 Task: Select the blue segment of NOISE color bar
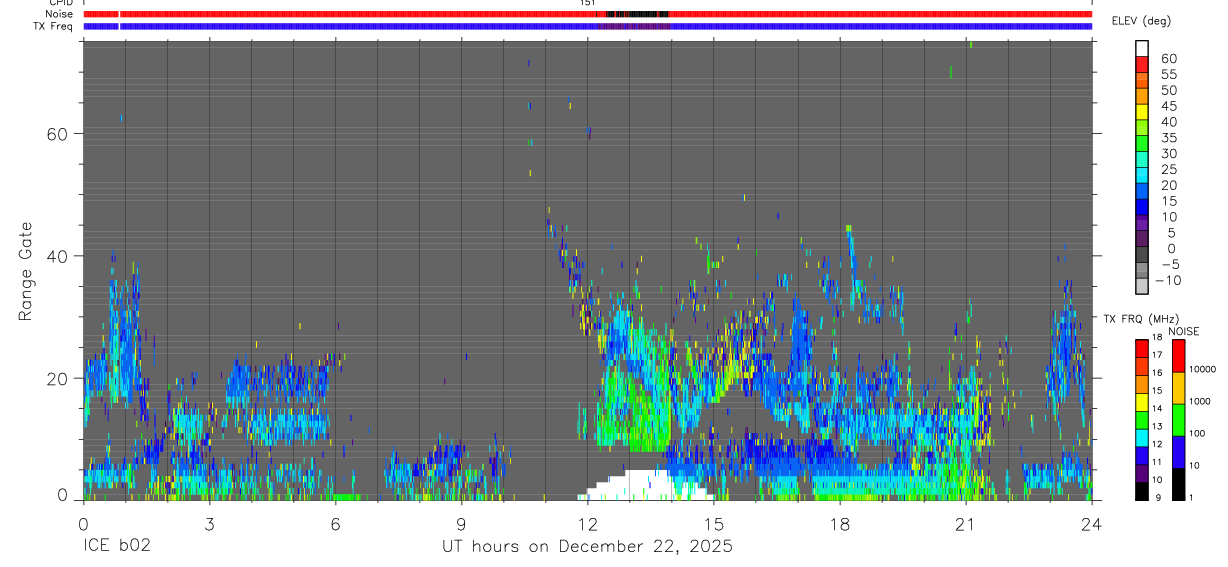pyautogui.click(x=1178, y=452)
